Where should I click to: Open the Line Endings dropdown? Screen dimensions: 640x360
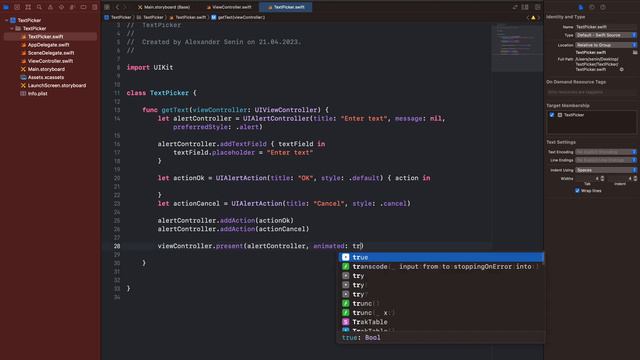(606, 160)
